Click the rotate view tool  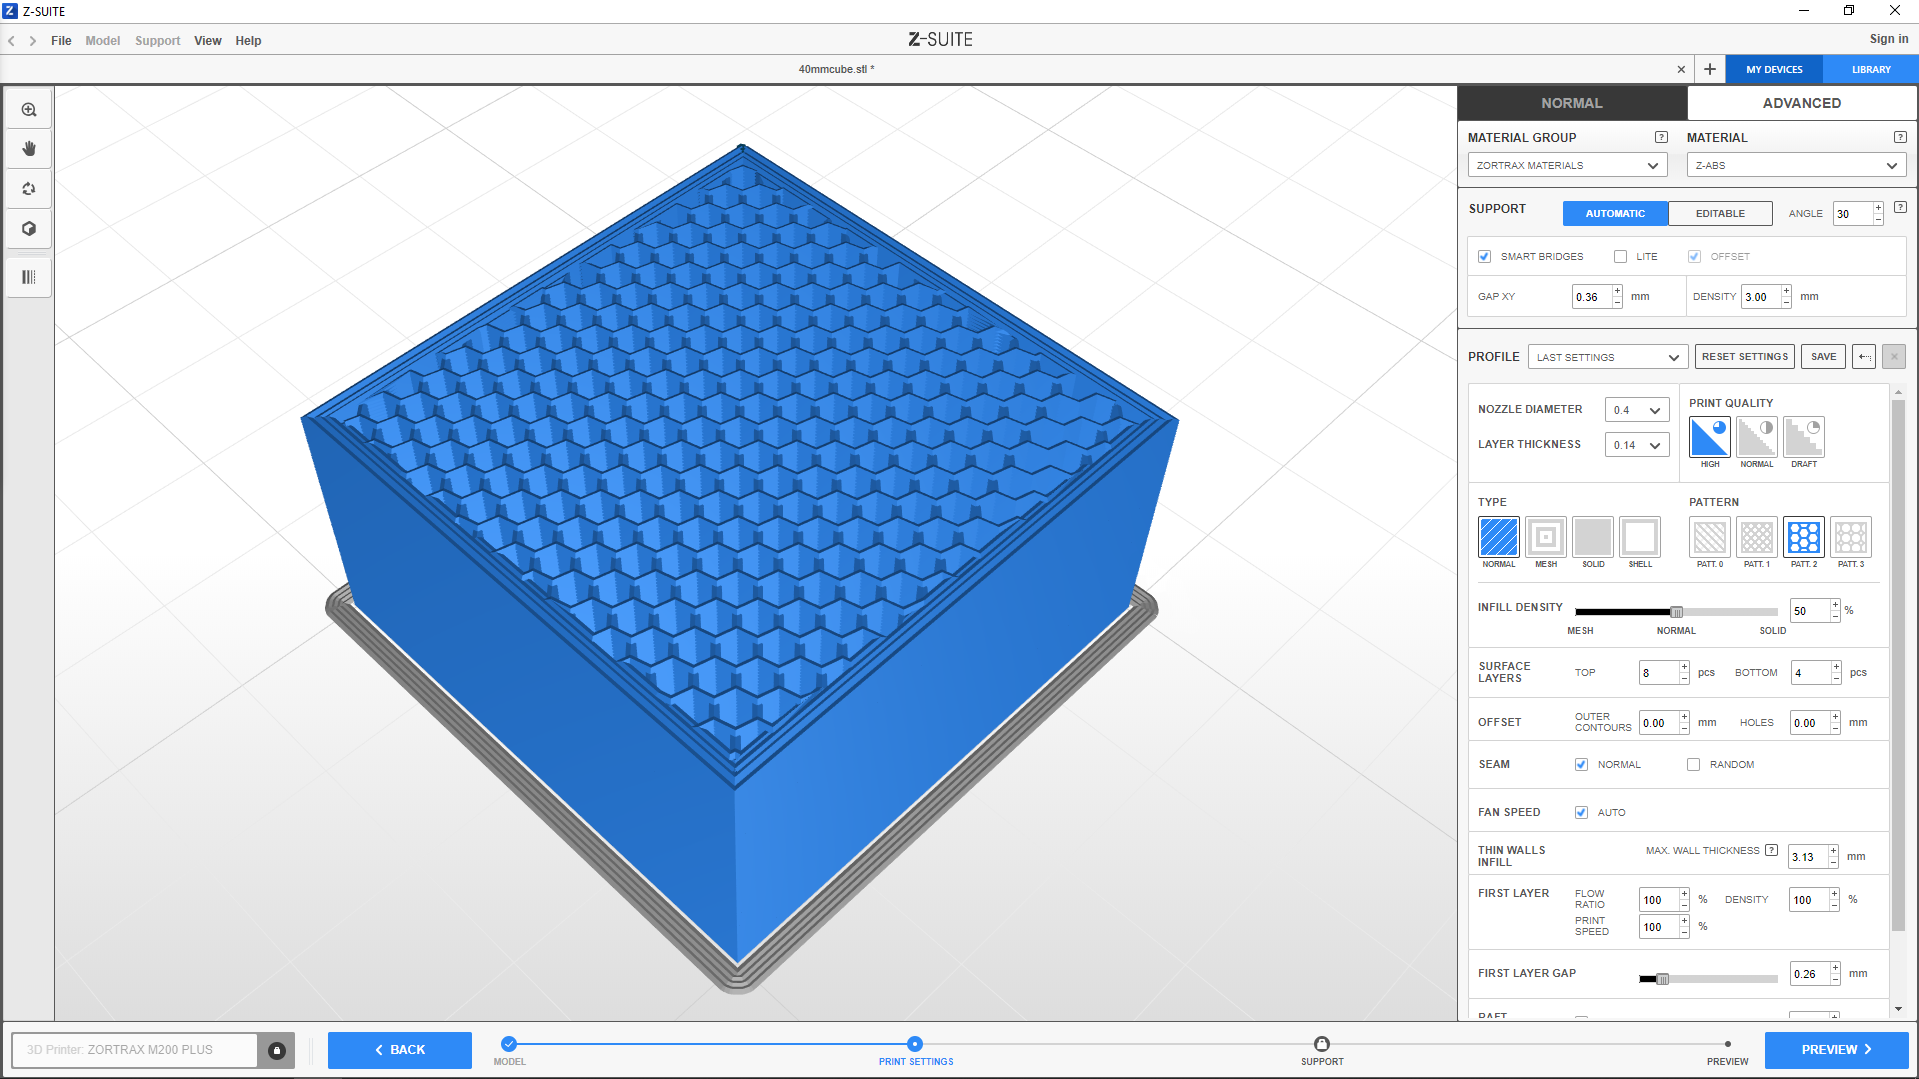(29, 189)
